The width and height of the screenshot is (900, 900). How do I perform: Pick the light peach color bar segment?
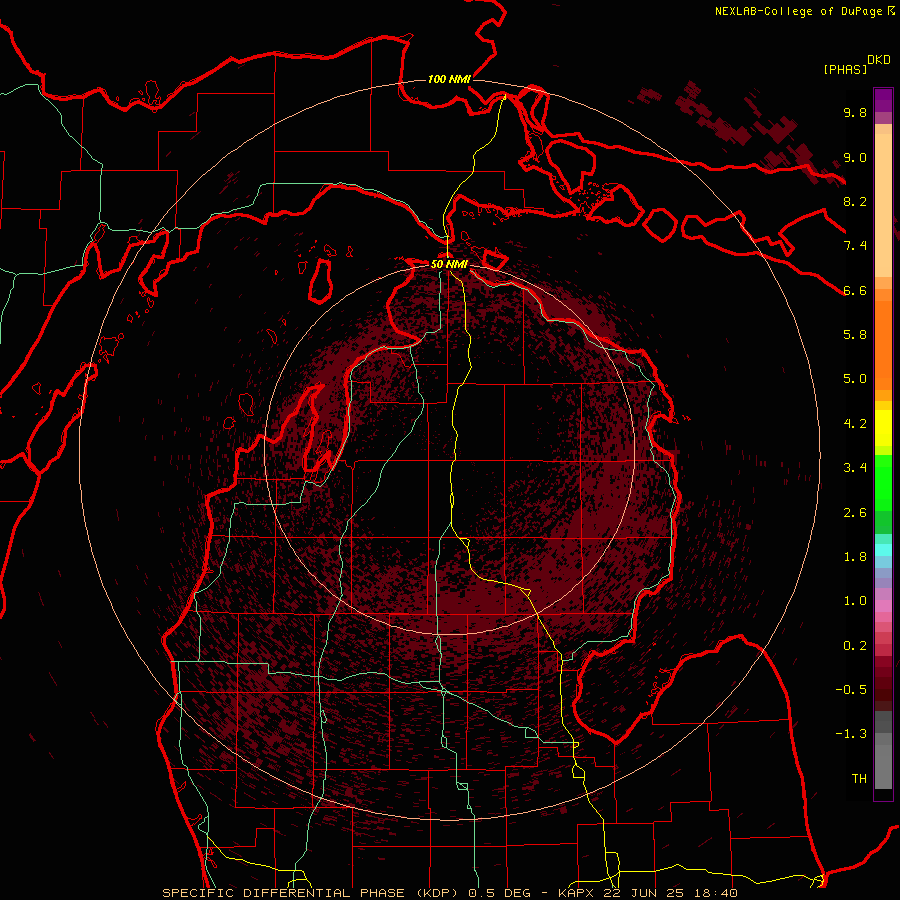point(883,205)
